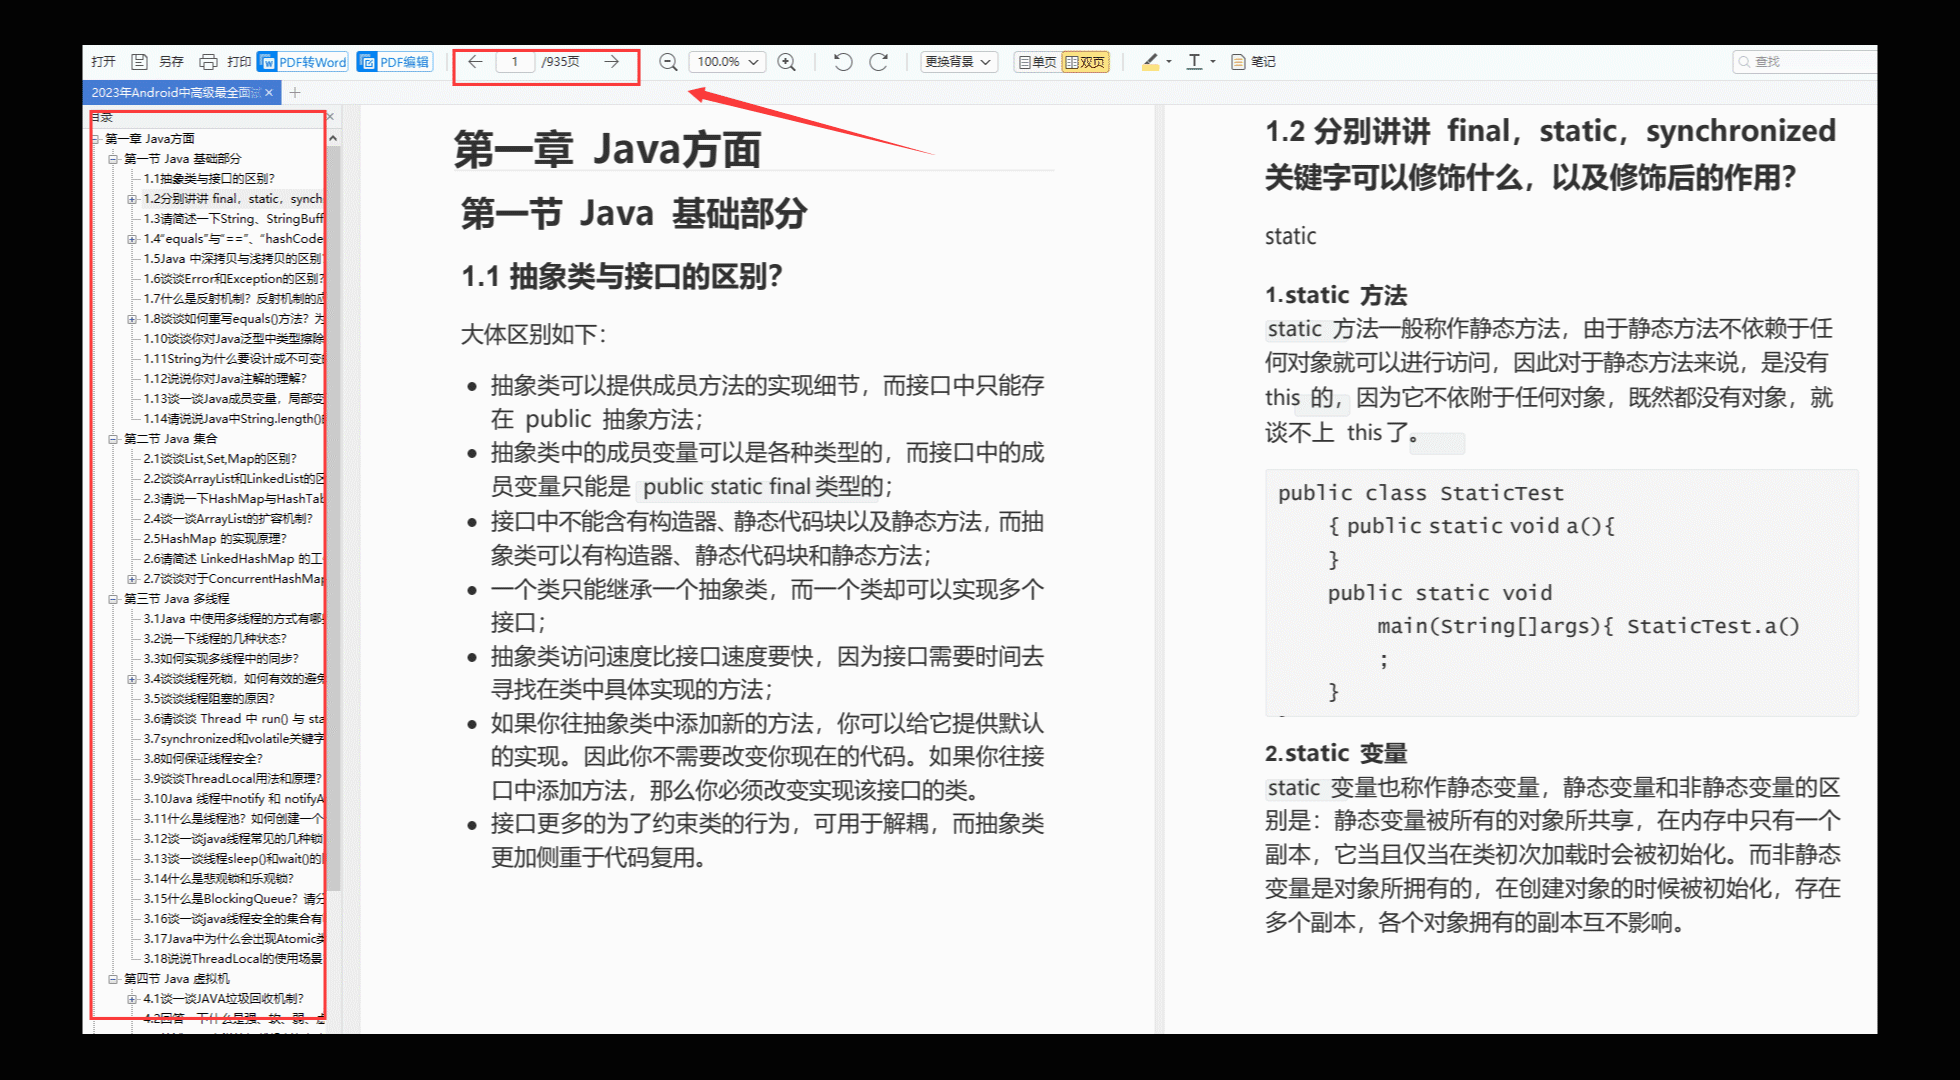Select the highlighter color pen tool

(x=1151, y=62)
